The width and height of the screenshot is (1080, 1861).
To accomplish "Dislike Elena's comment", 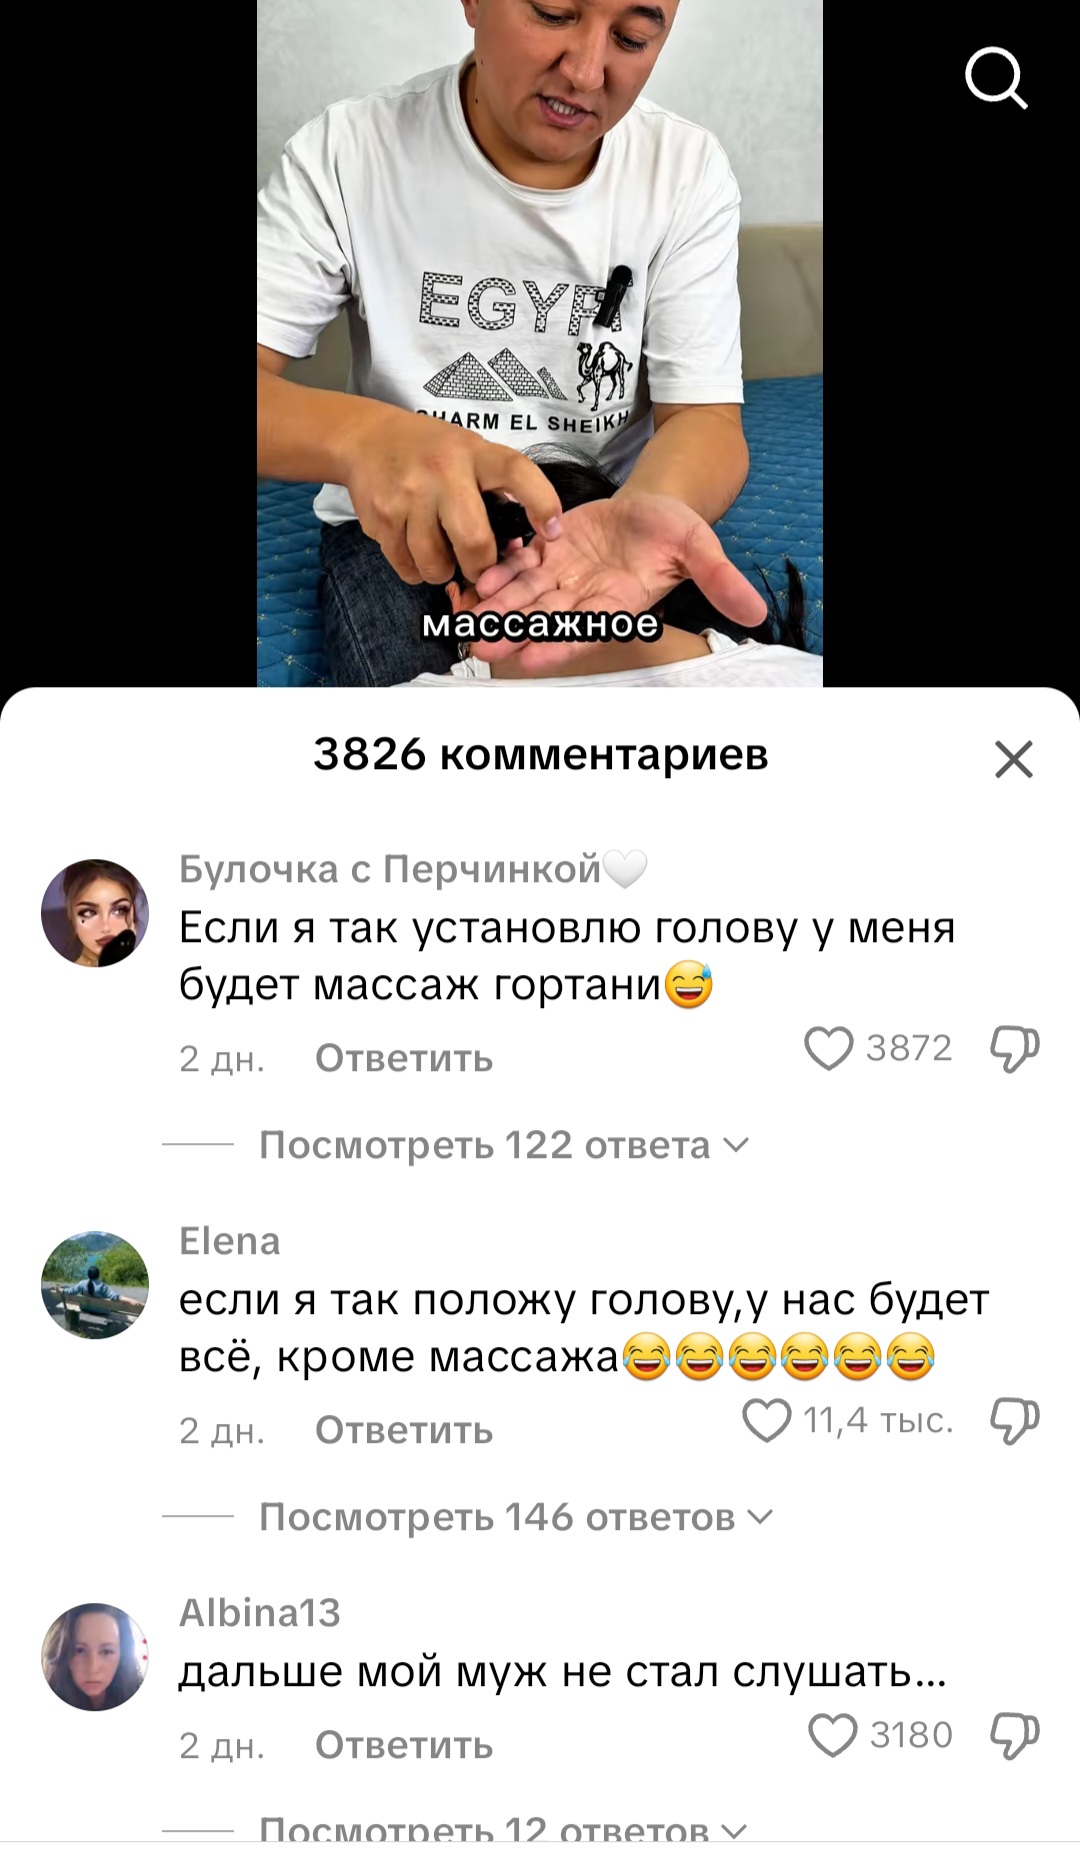I will (x=1015, y=1421).
